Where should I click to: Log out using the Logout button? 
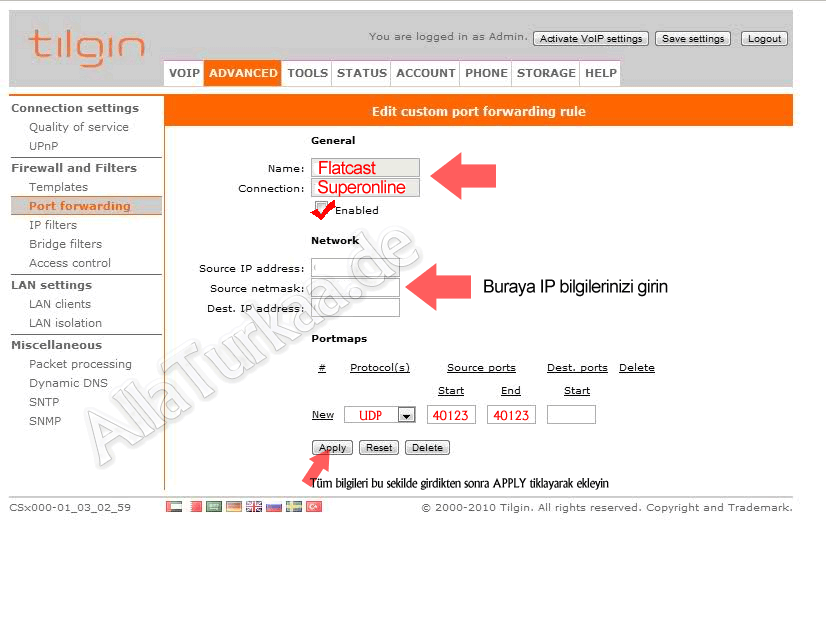click(x=764, y=39)
